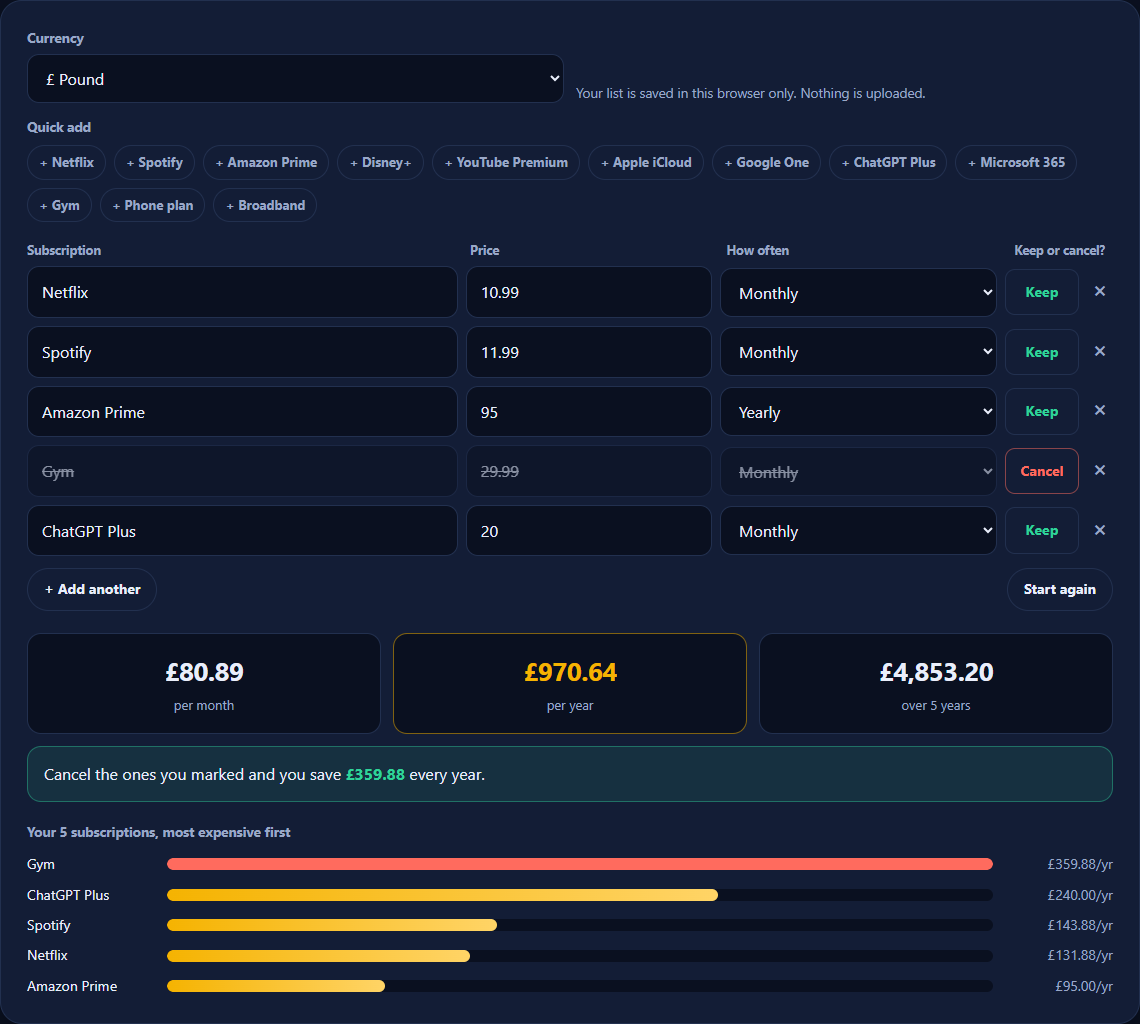Open the Gym frequency dropdown

click(x=858, y=471)
